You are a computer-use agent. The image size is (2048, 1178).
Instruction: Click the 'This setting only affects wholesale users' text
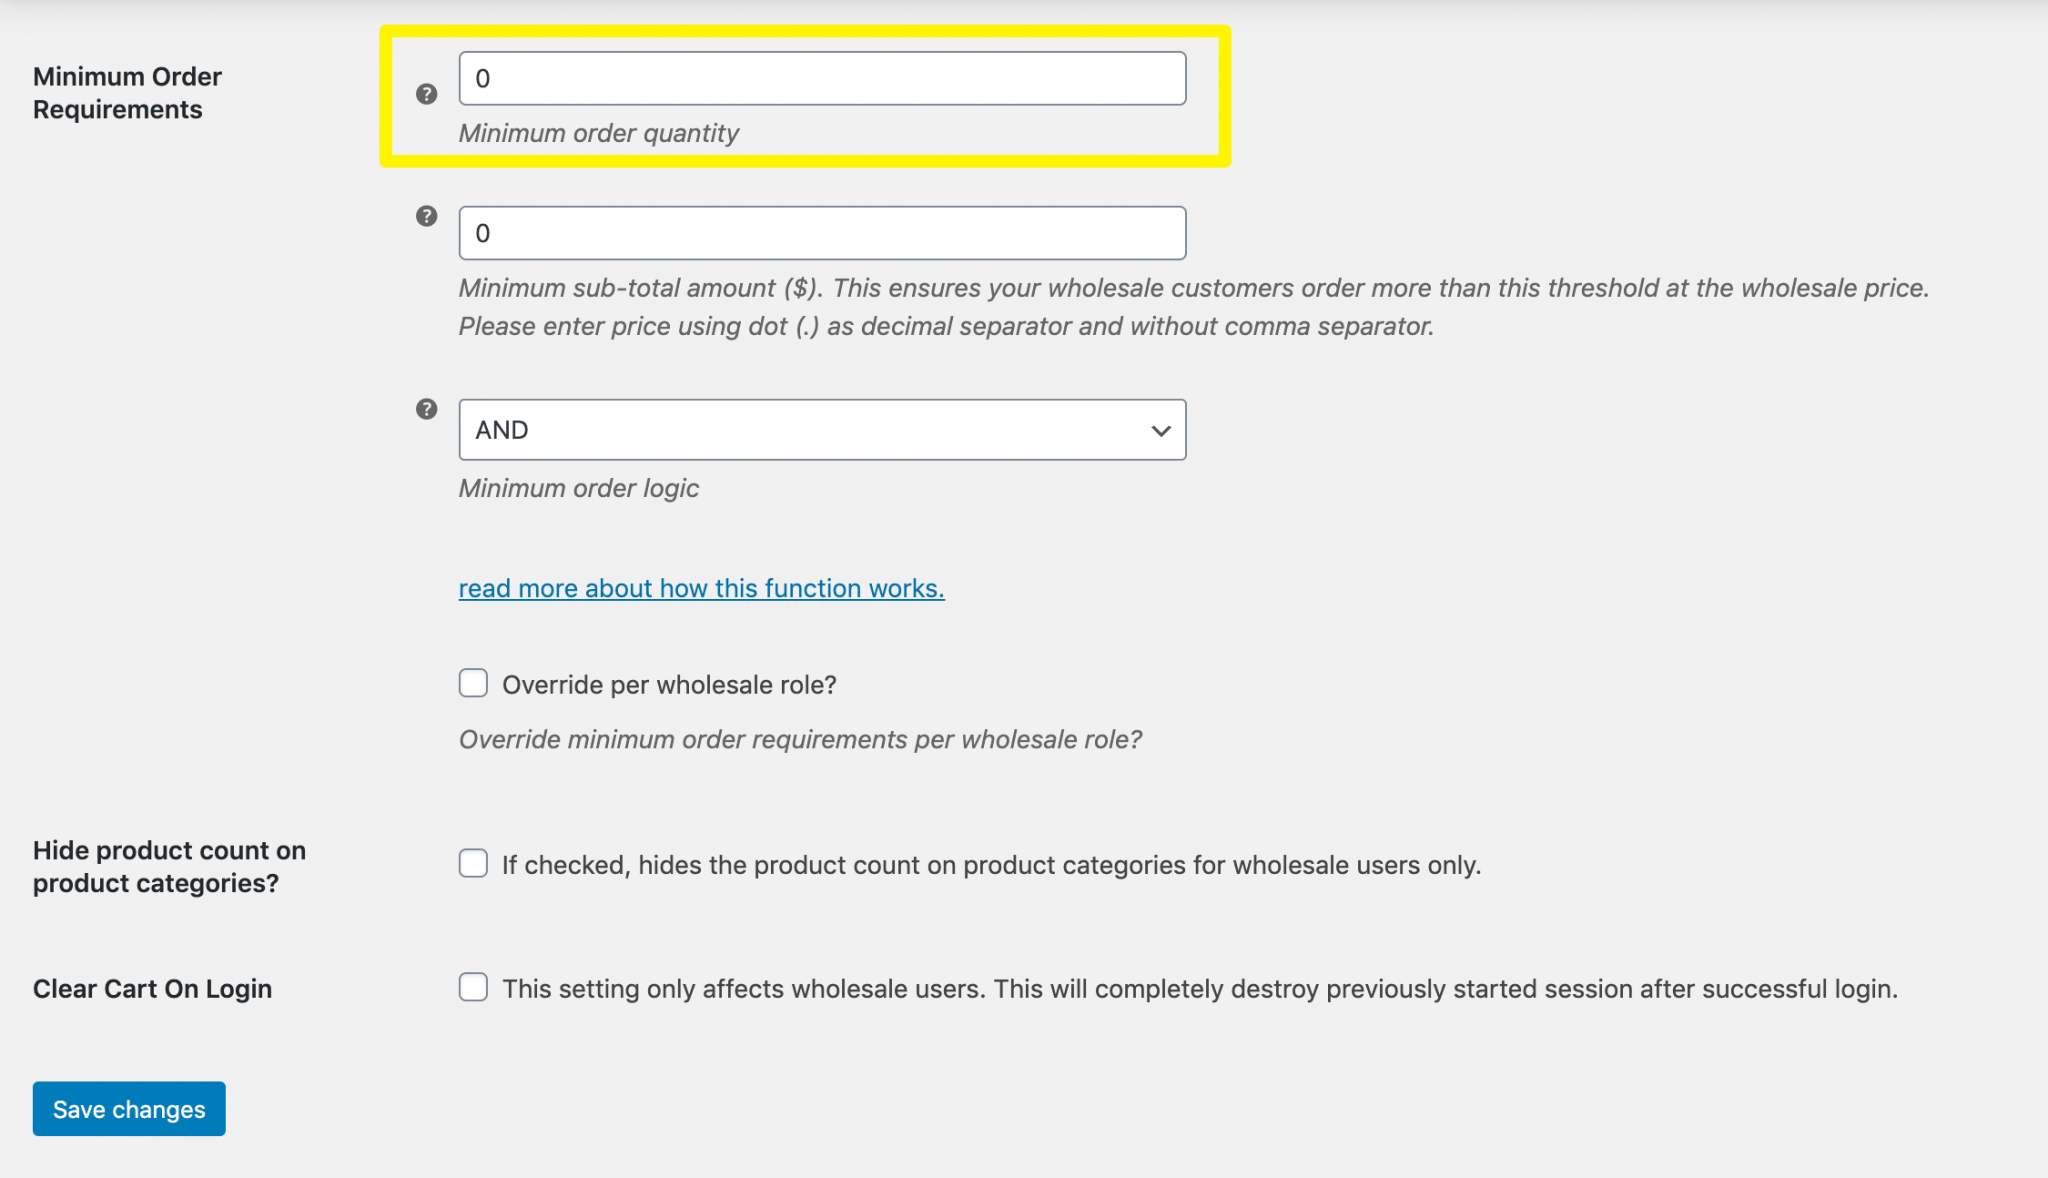[1199, 989]
